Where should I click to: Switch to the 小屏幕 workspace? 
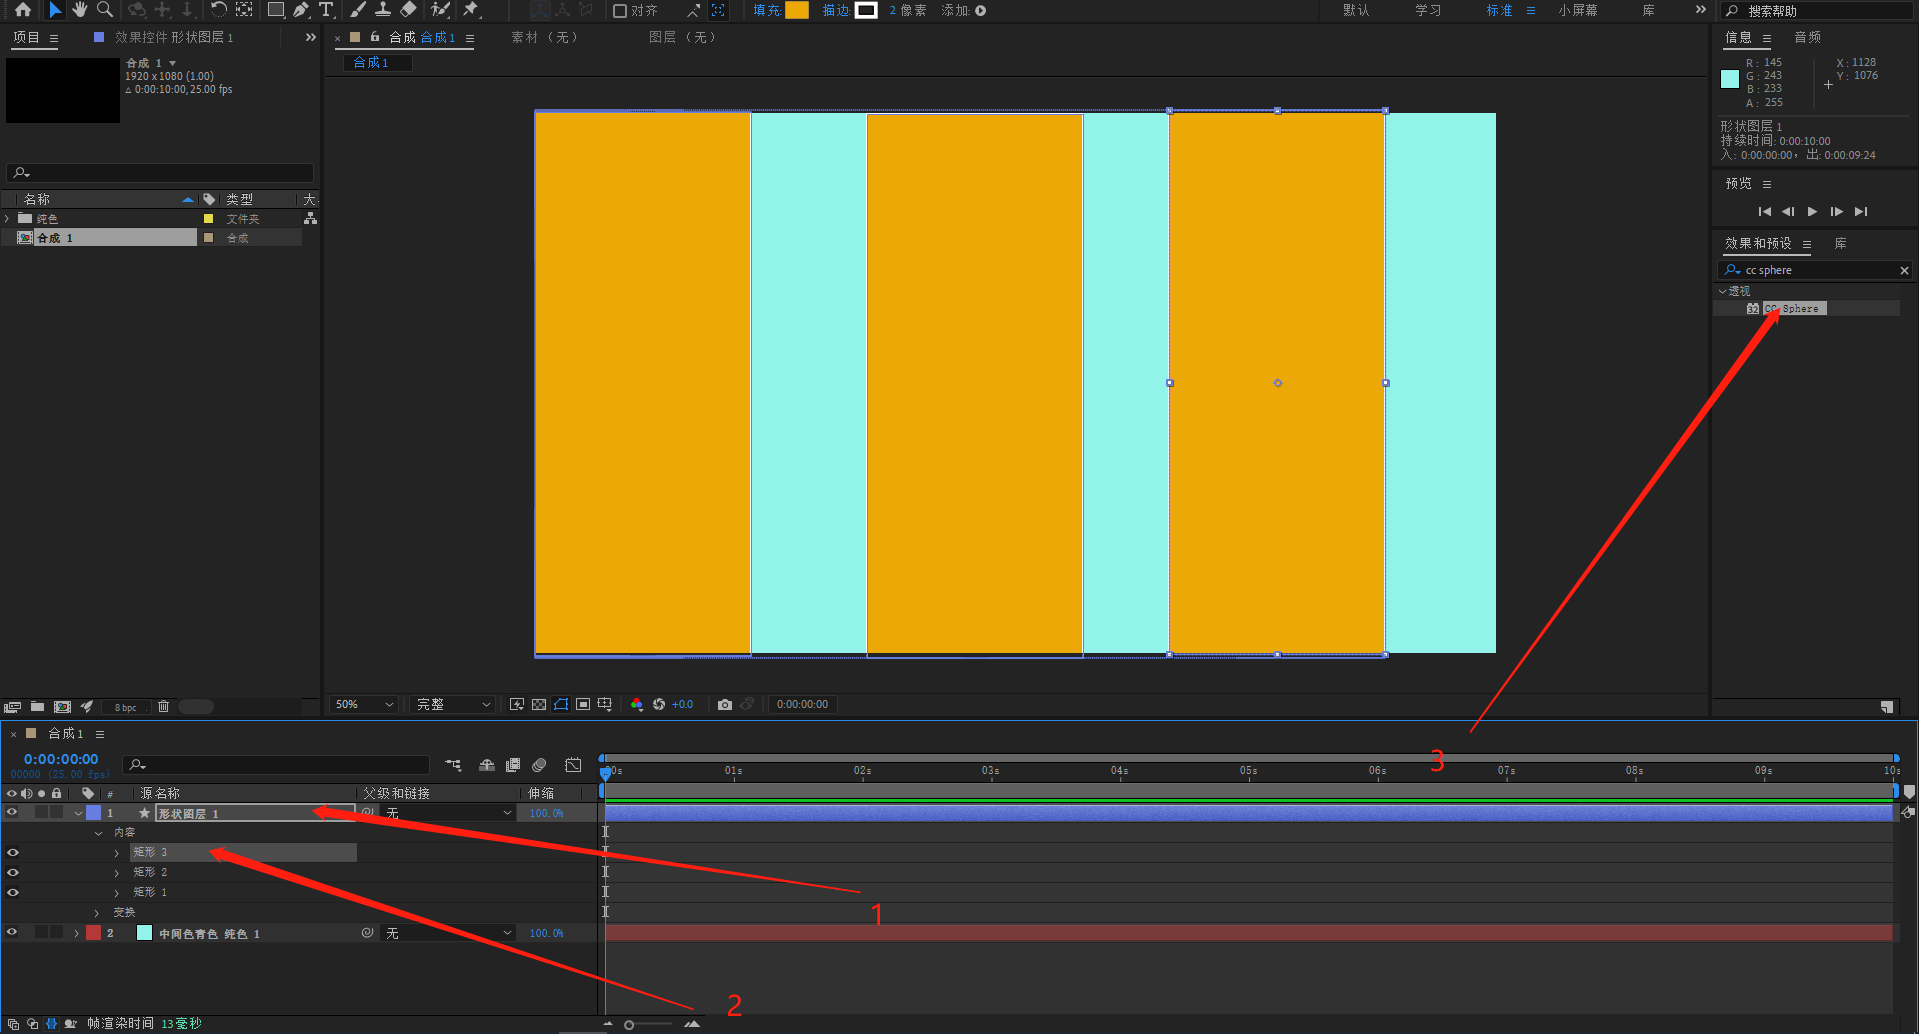click(1578, 10)
